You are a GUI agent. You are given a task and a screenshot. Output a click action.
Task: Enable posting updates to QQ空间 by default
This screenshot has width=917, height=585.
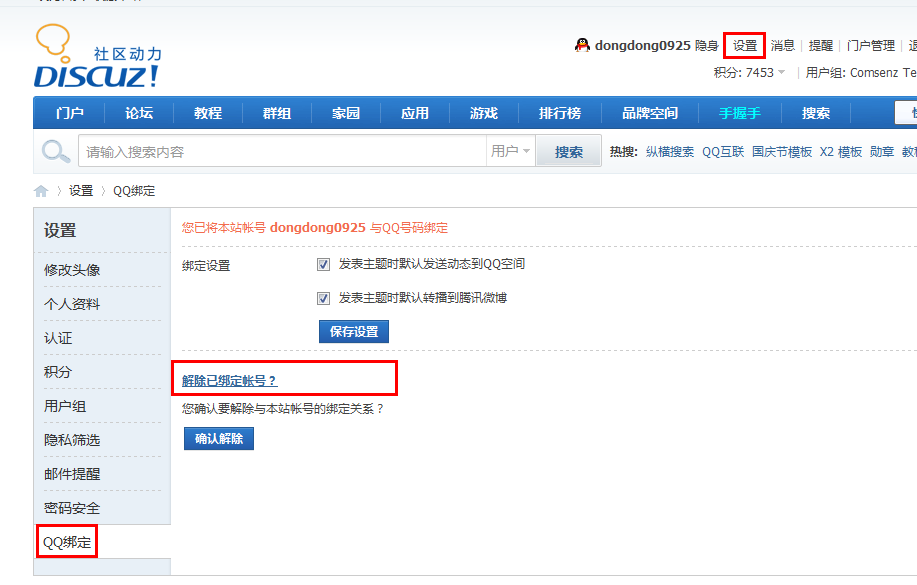(323, 263)
